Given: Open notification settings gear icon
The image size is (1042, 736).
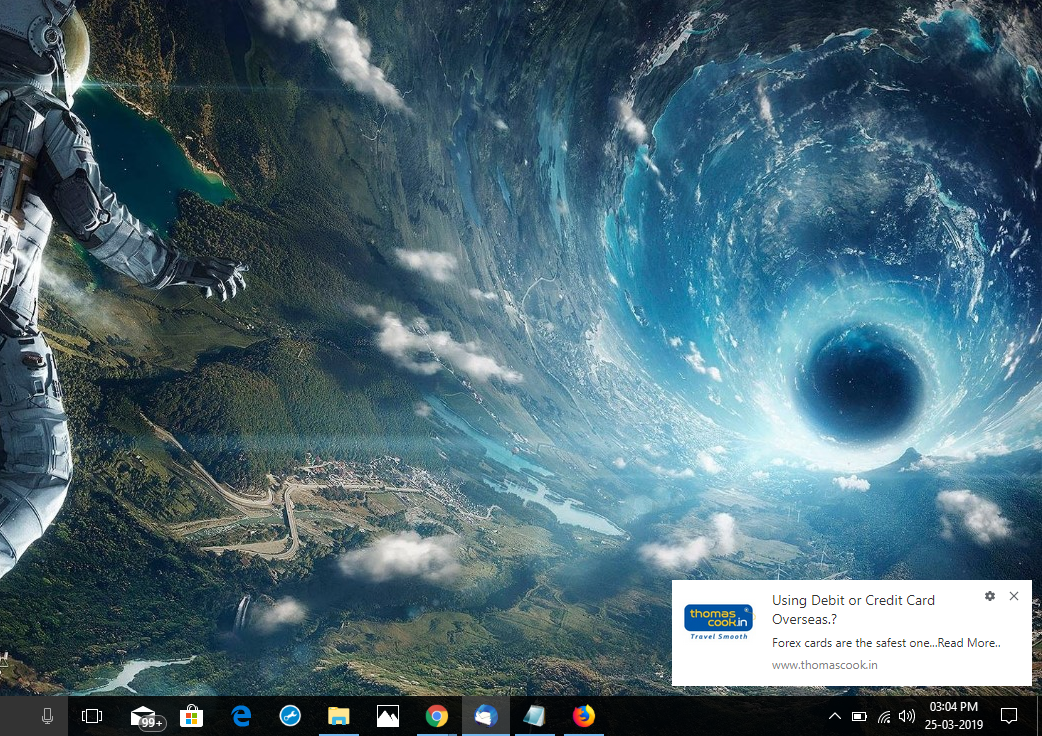Looking at the screenshot, I should 990,596.
